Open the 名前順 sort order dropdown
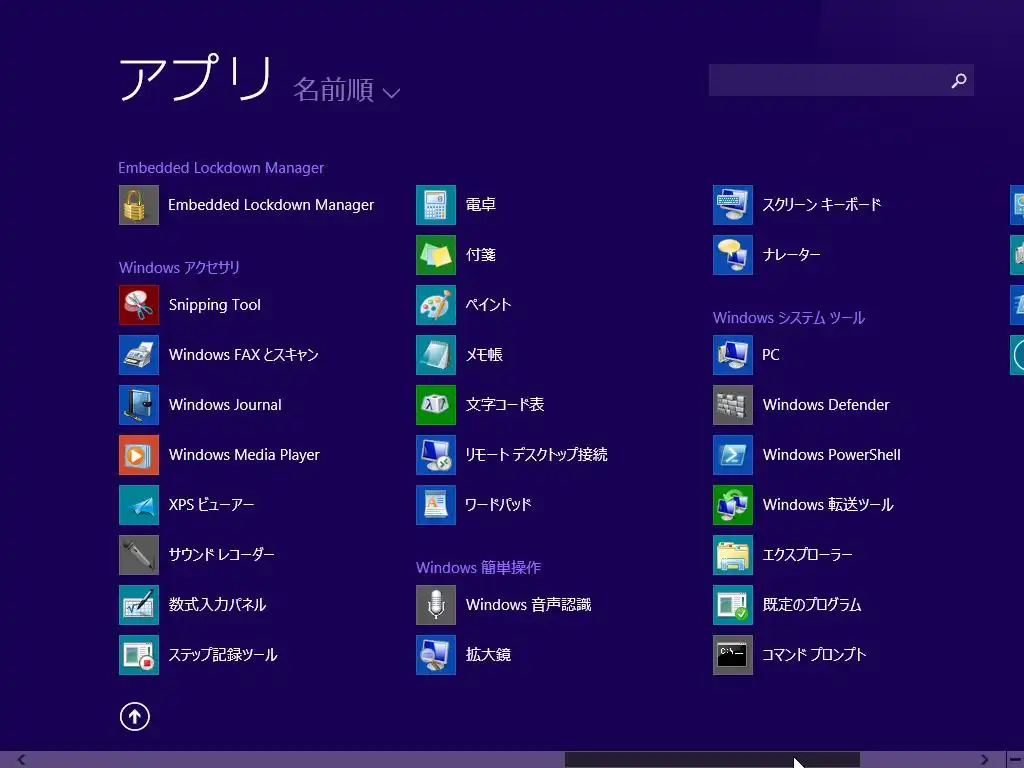 point(347,90)
